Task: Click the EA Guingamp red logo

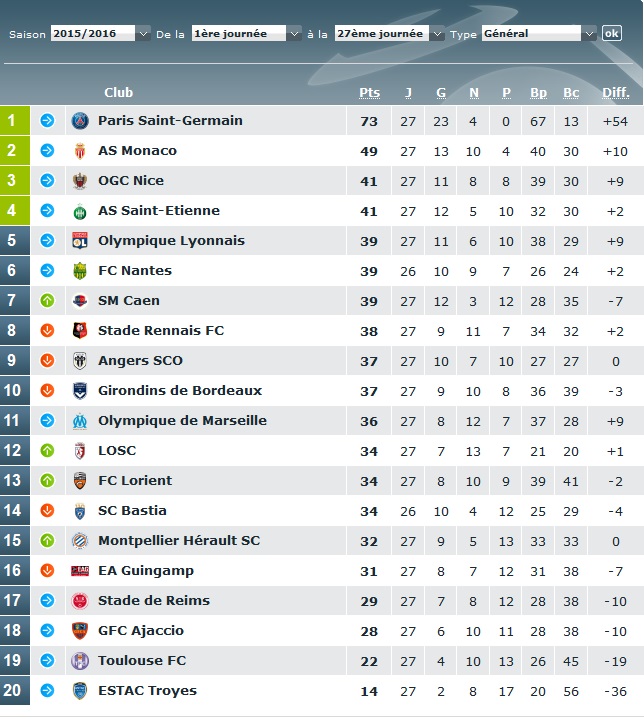Action: [x=80, y=571]
